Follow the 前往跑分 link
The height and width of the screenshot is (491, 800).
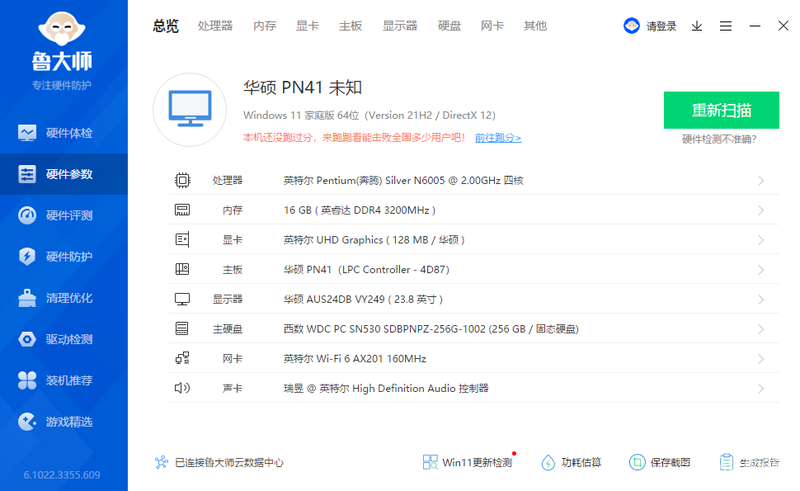coord(498,137)
